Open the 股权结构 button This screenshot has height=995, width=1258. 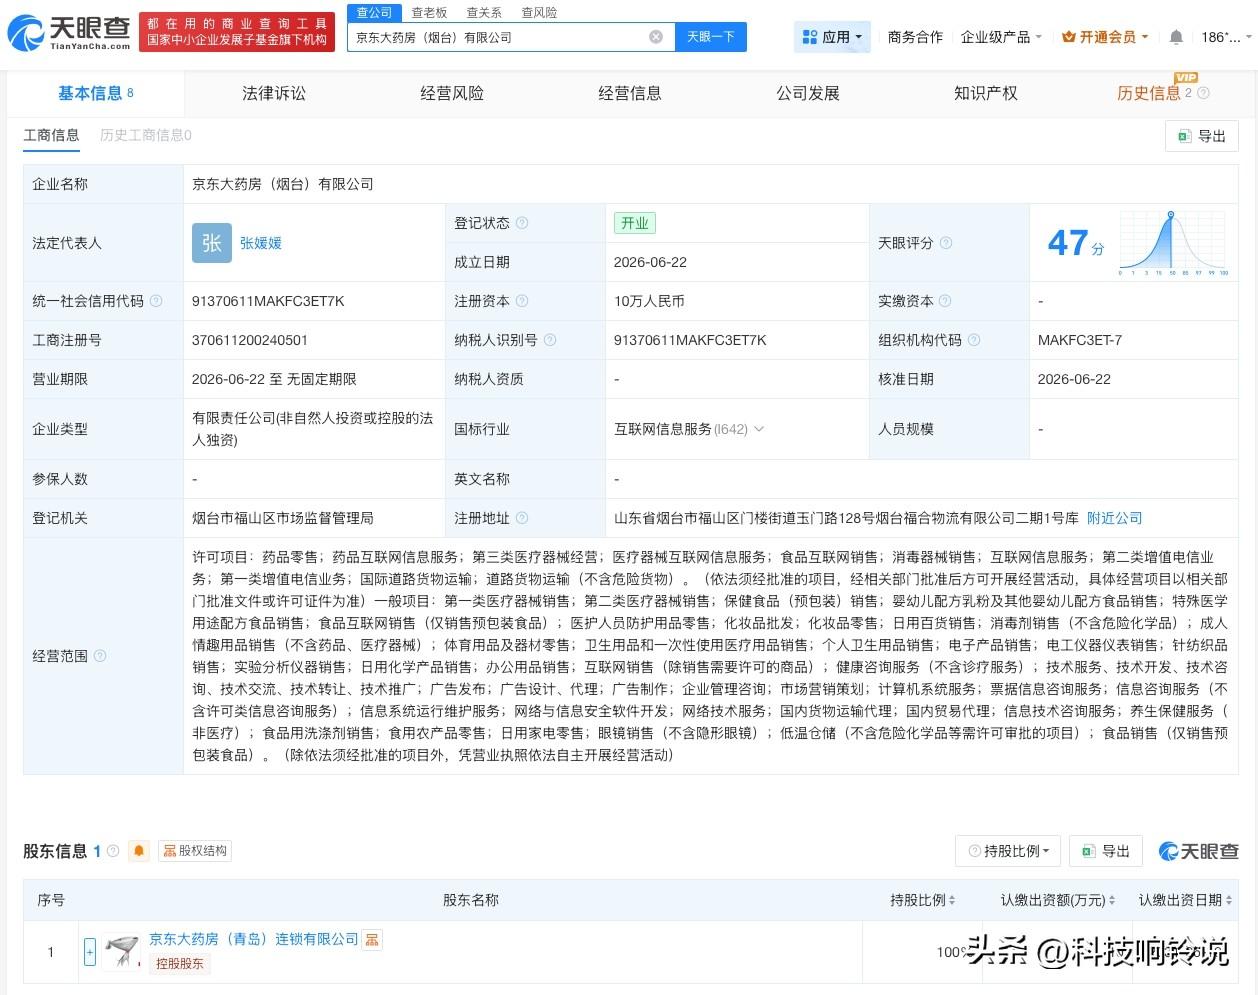pos(195,851)
